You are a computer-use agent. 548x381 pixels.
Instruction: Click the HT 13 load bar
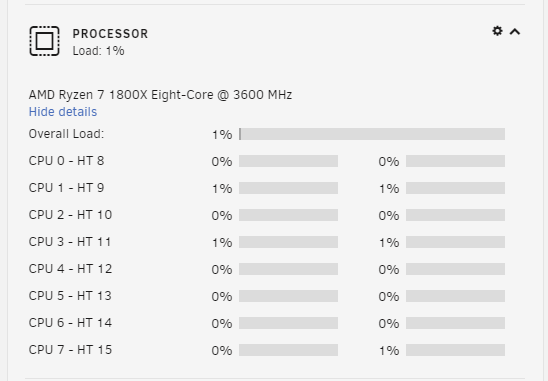pos(455,296)
